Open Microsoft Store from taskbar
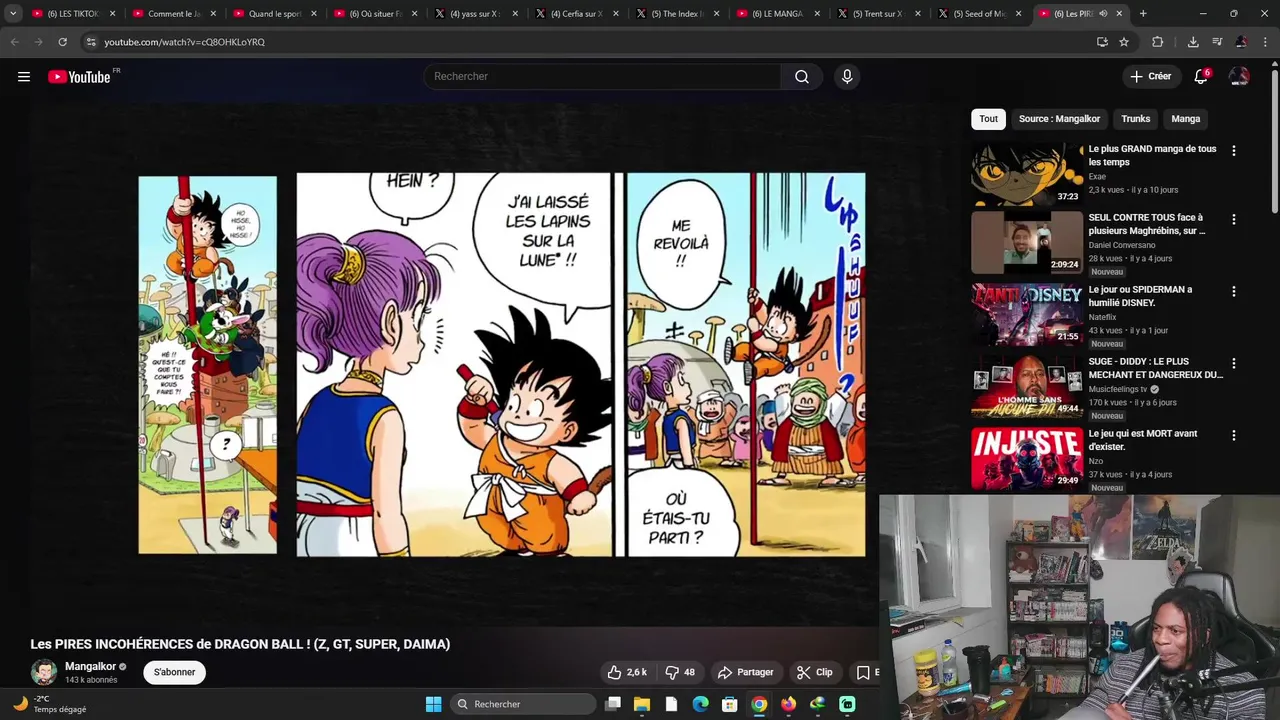 click(730, 704)
